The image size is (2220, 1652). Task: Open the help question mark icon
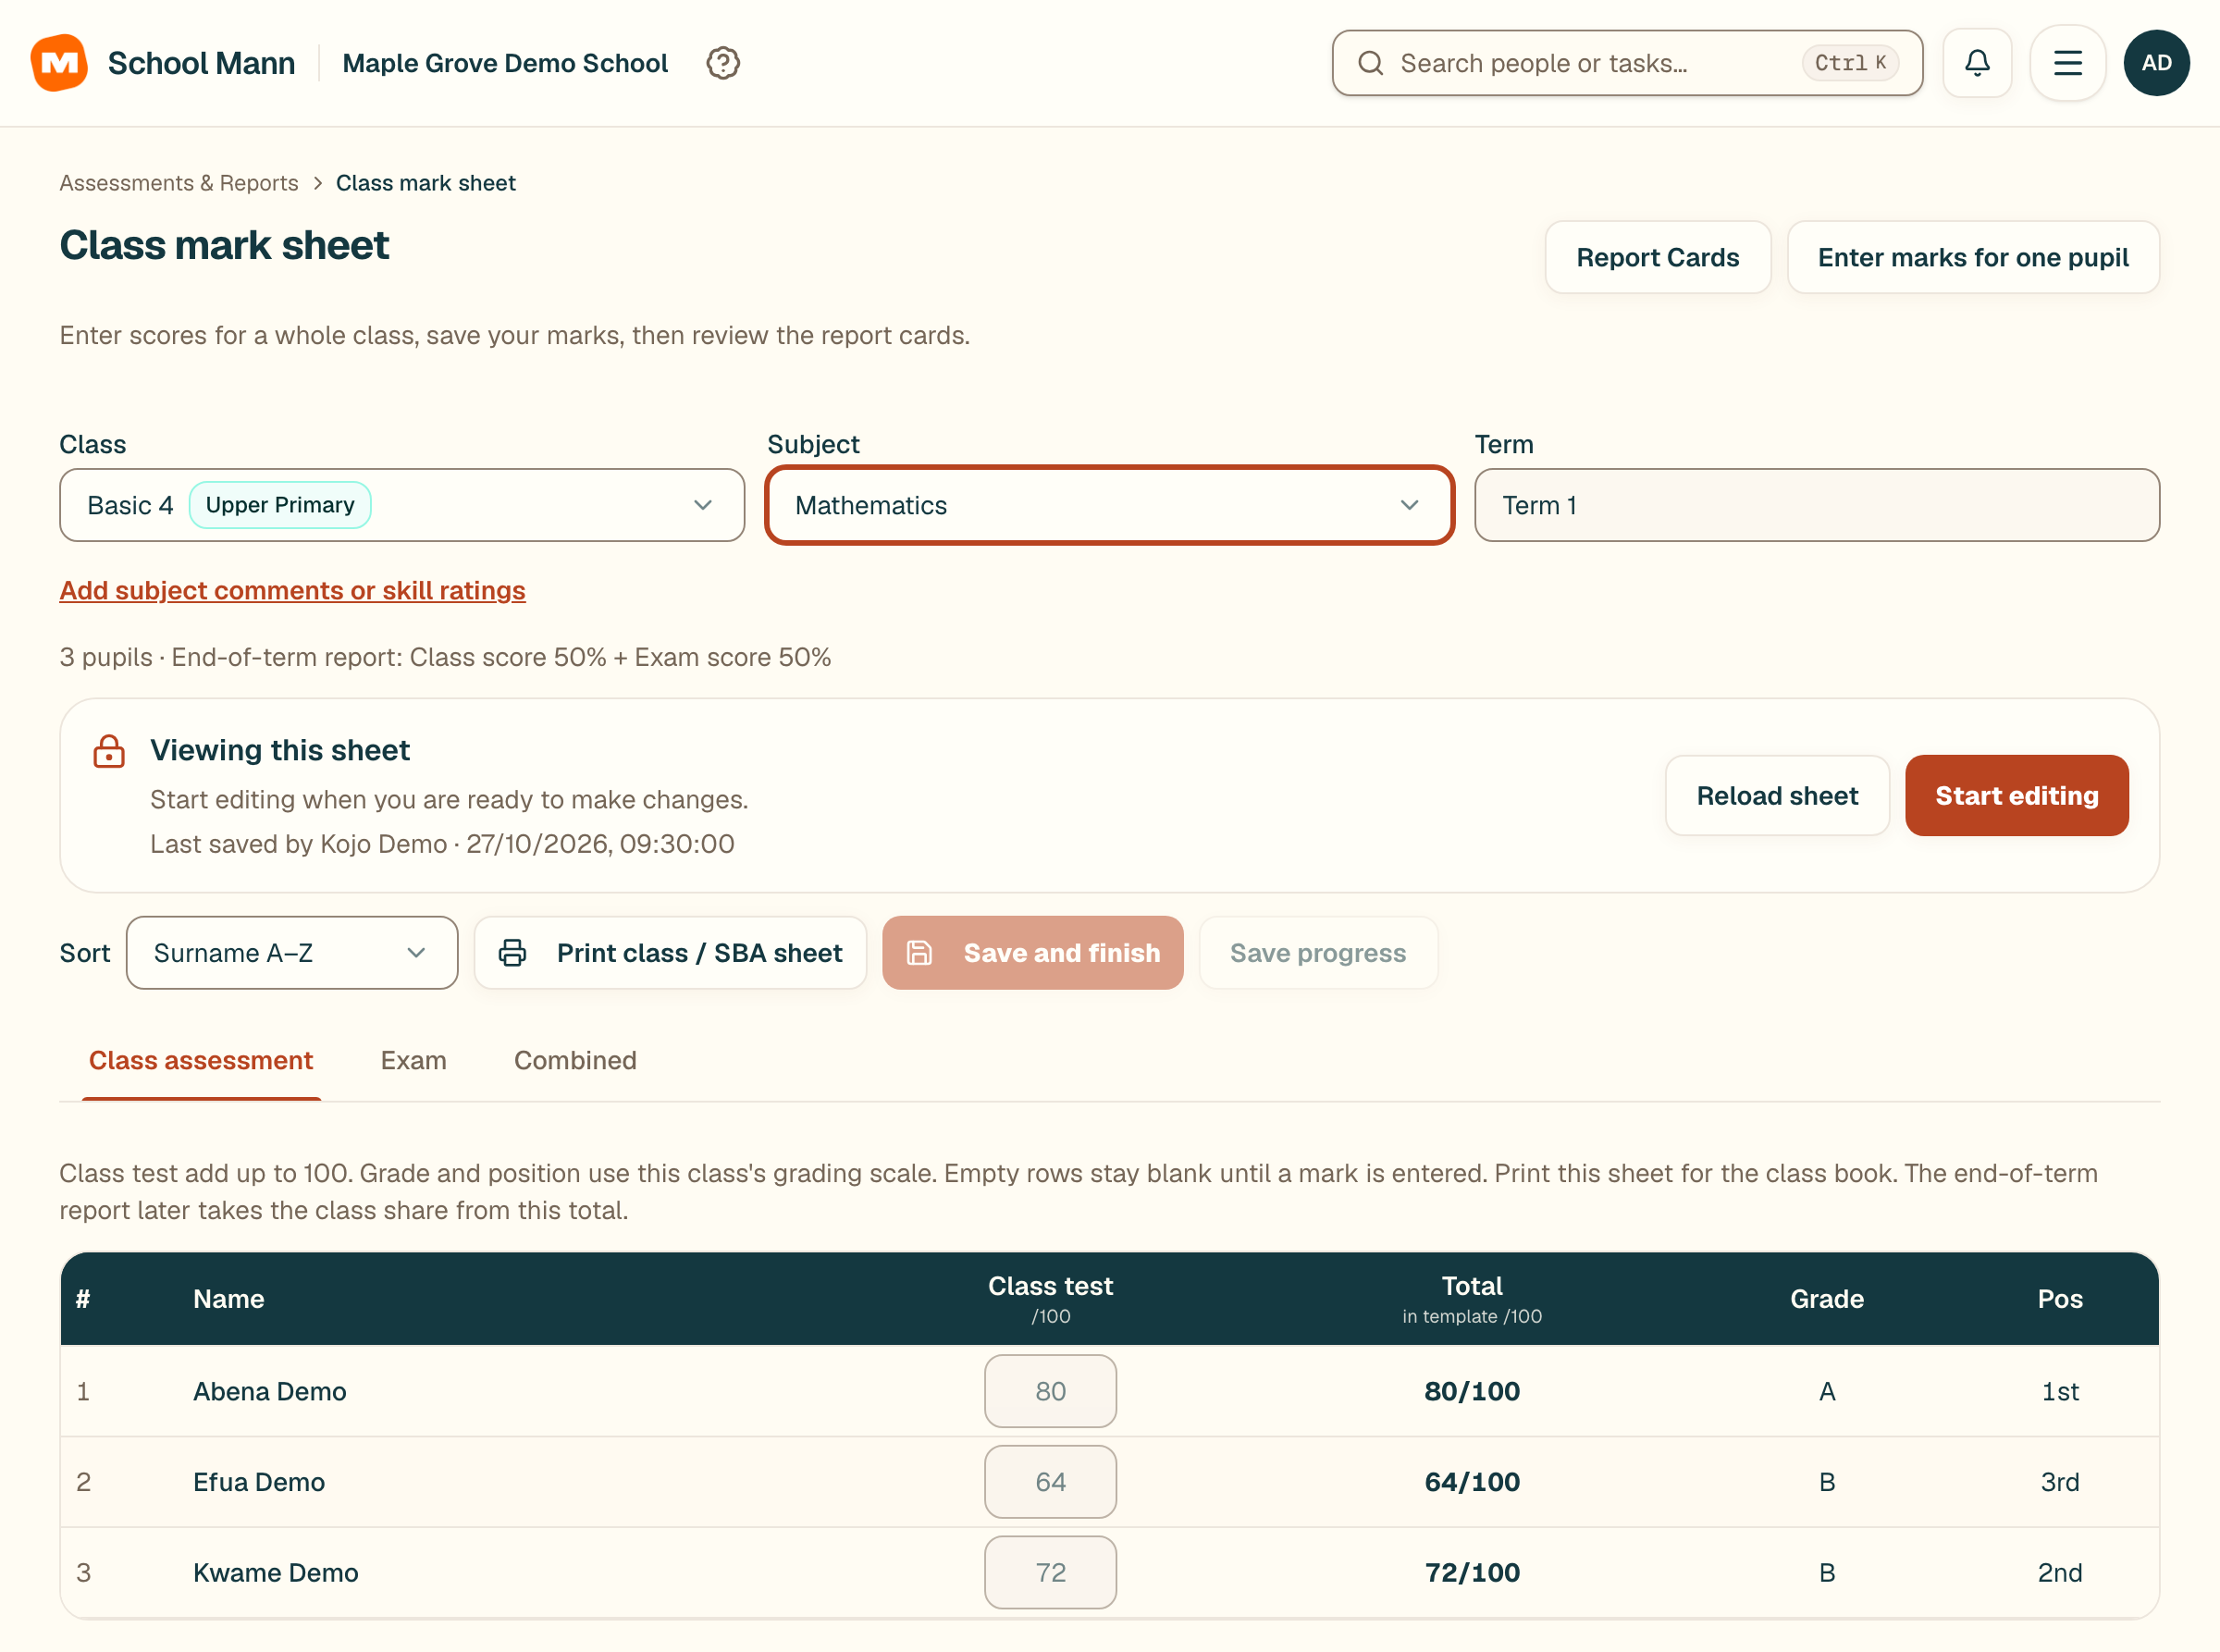coord(723,63)
